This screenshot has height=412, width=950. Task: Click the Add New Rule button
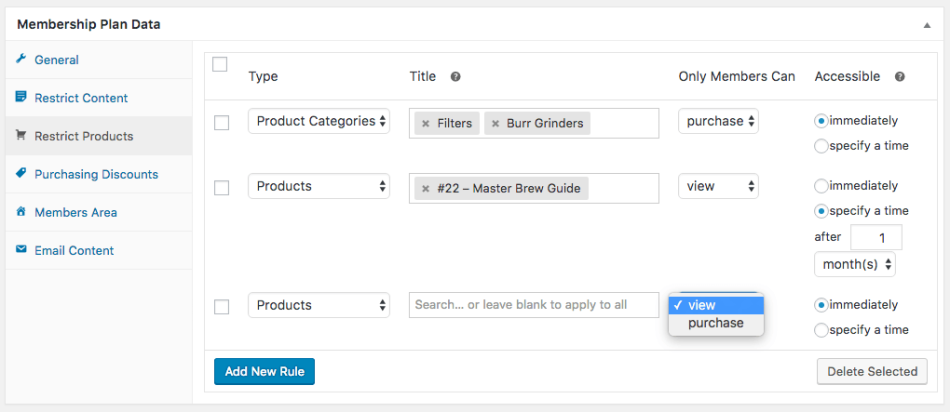click(x=264, y=371)
